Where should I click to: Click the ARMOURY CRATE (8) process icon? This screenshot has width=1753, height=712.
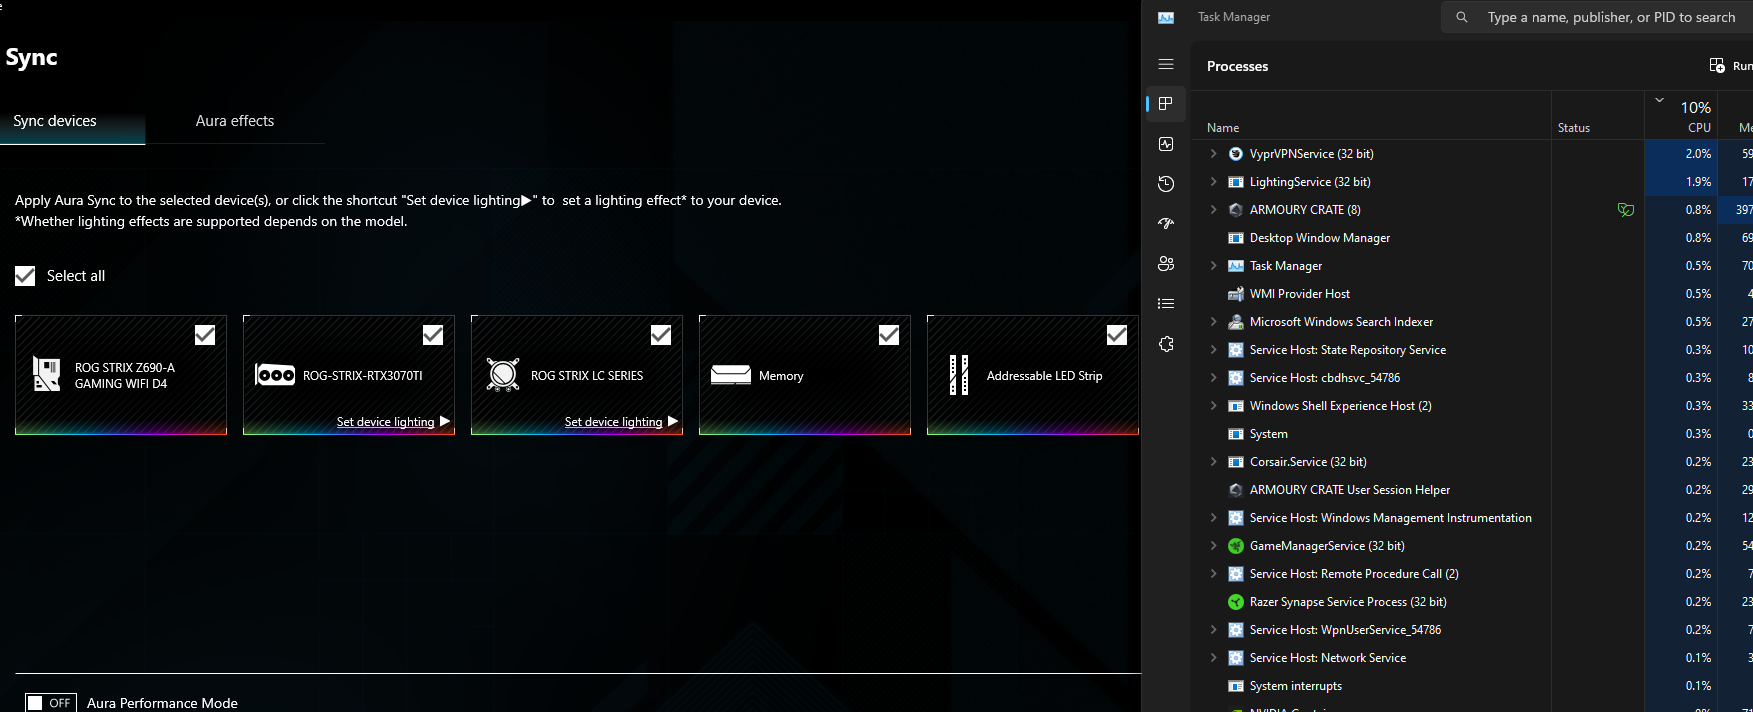1236,210
